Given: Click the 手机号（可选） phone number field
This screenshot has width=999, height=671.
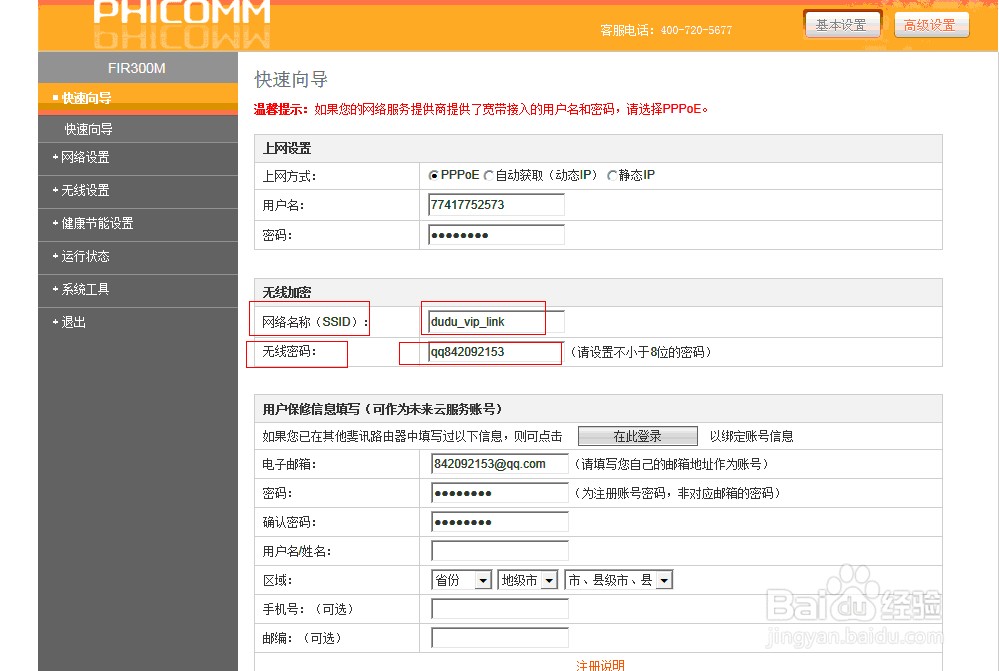Looking at the screenshot, I should (498, 608).
